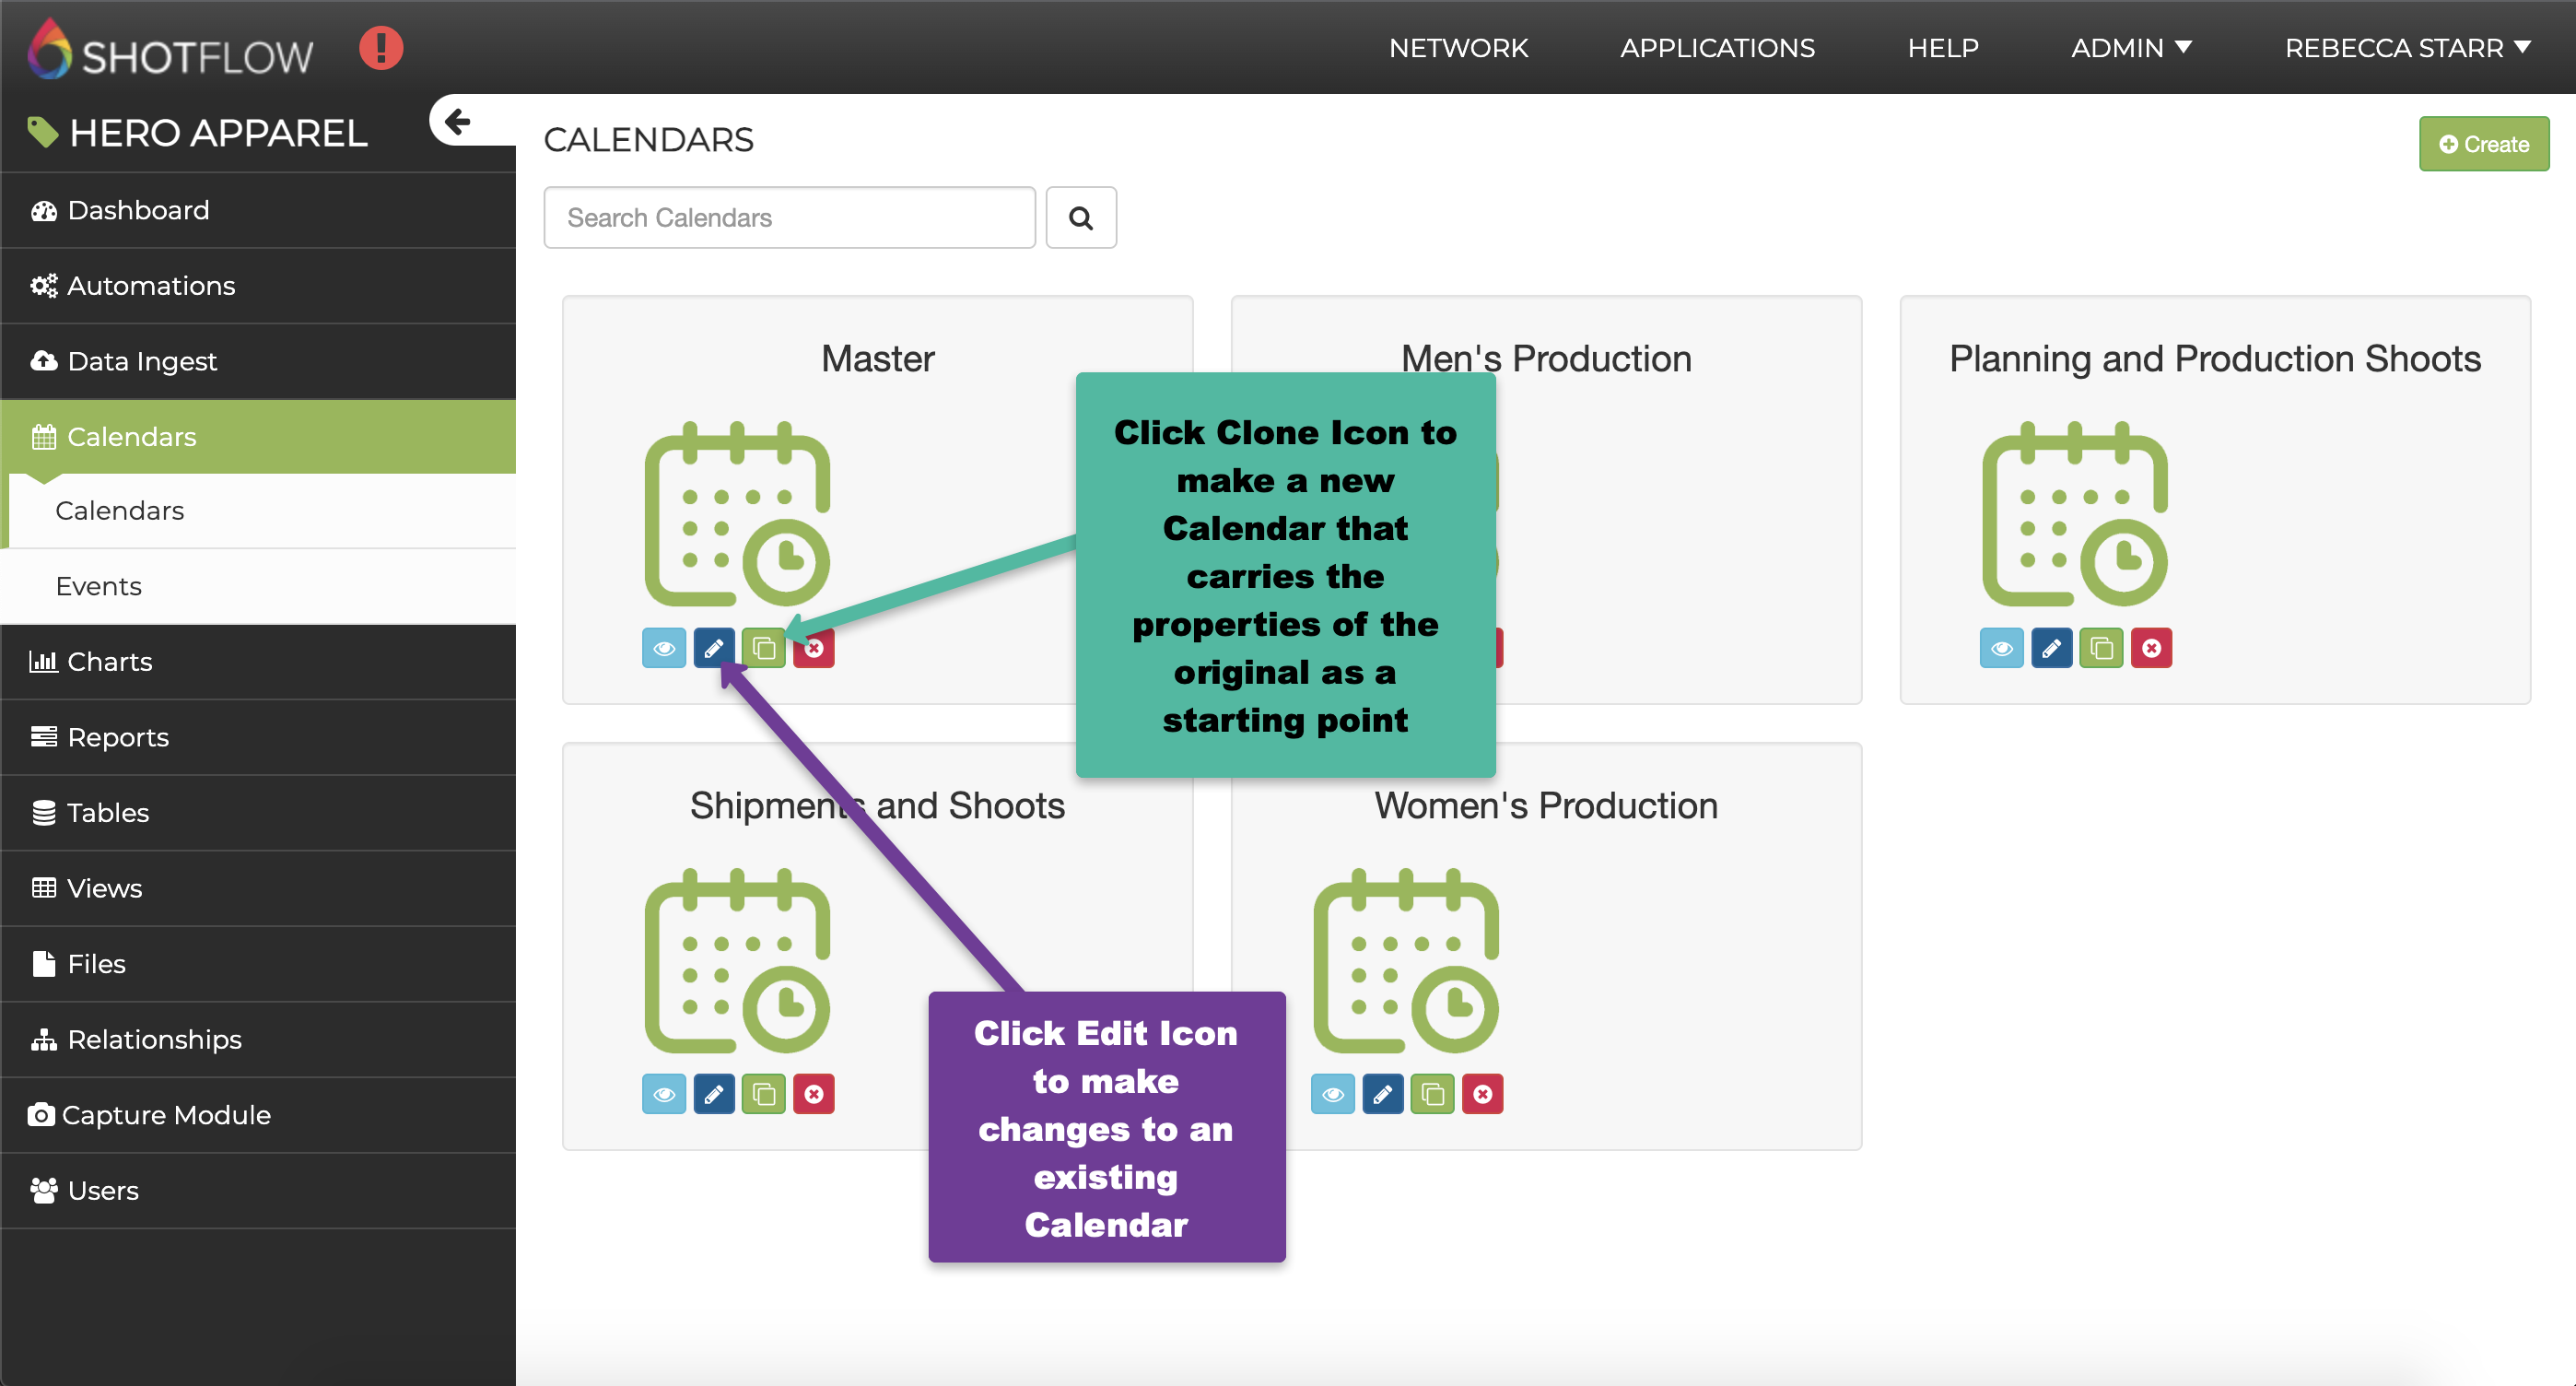Edit the Master calendar pencil icon
Viewport: 2576px width, 1386px height.
714,648
